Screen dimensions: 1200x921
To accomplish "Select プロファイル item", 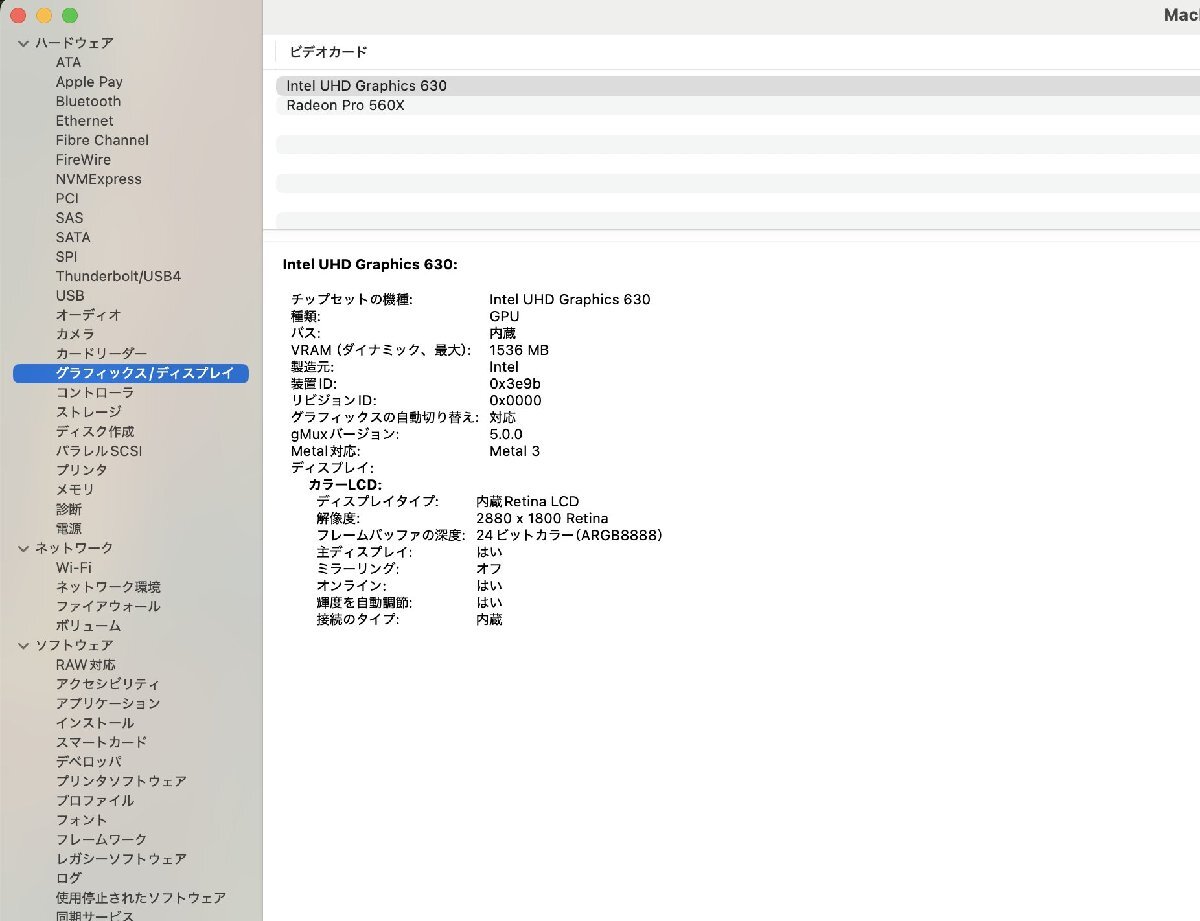I will click(x=95, y=800).
